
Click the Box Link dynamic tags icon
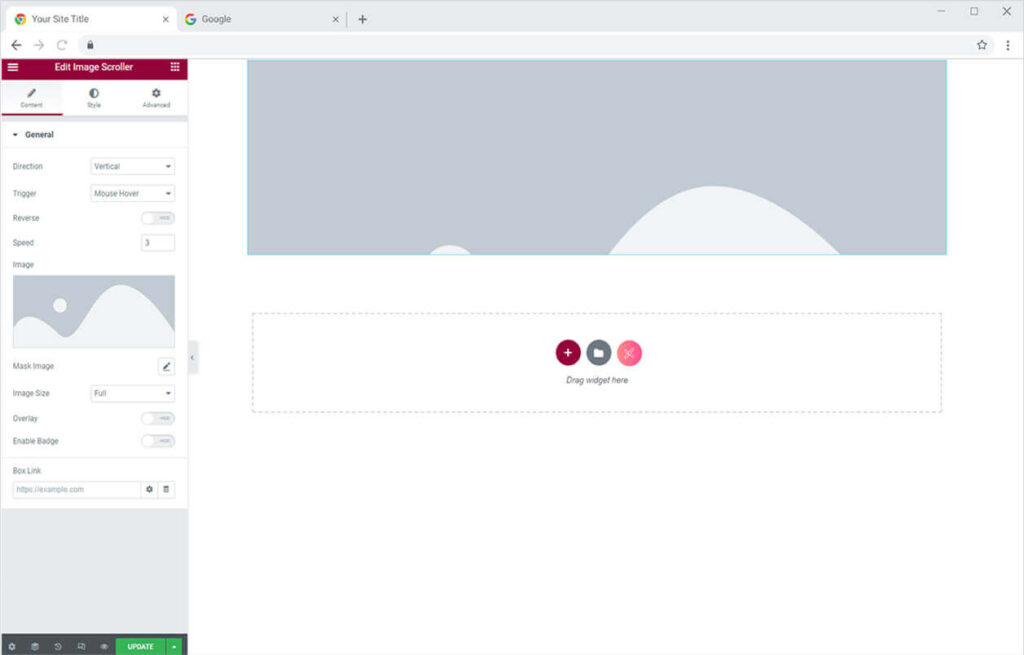pos(167,490)
